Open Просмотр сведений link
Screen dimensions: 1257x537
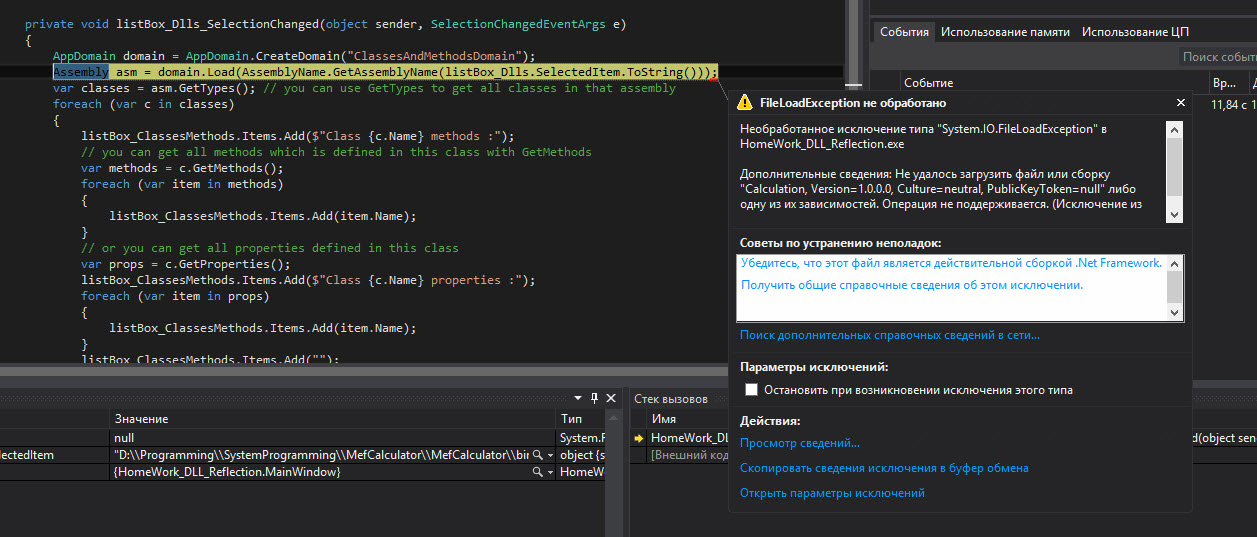tap(799, 443)
